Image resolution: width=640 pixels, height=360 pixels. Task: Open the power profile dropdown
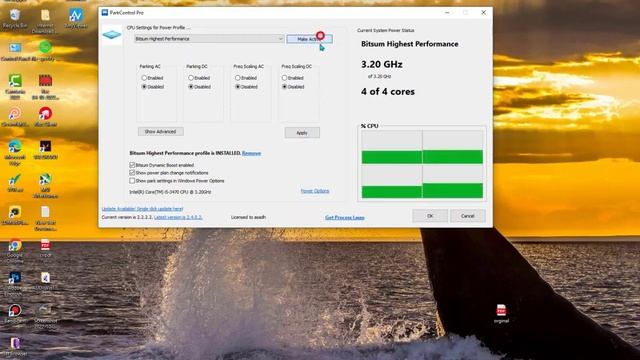(209, 39)
